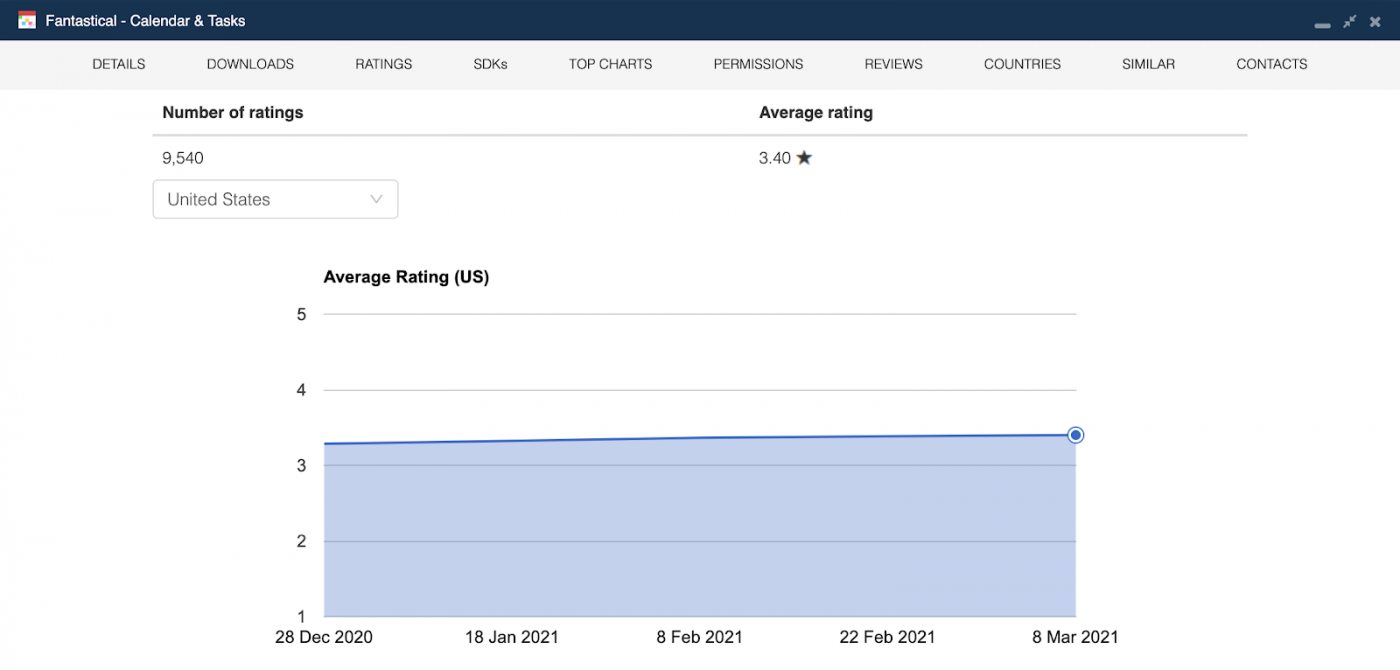The height and width of the screenshot is (670, 1400).
Task: Go to the SDKs tab
Action: (x=491, y=64)
